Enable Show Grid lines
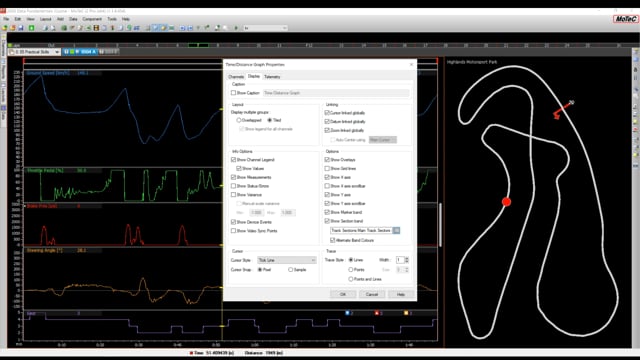Screen dimensions: 640x360 (327, 168)
